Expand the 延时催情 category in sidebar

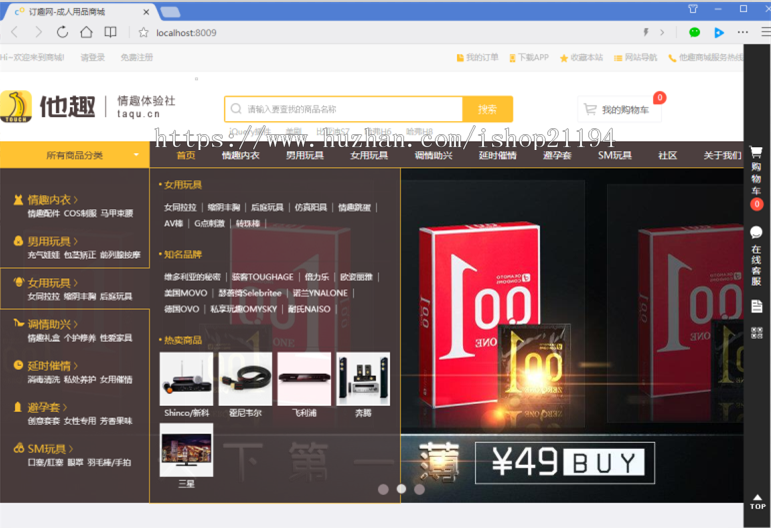tap(53, 366)
